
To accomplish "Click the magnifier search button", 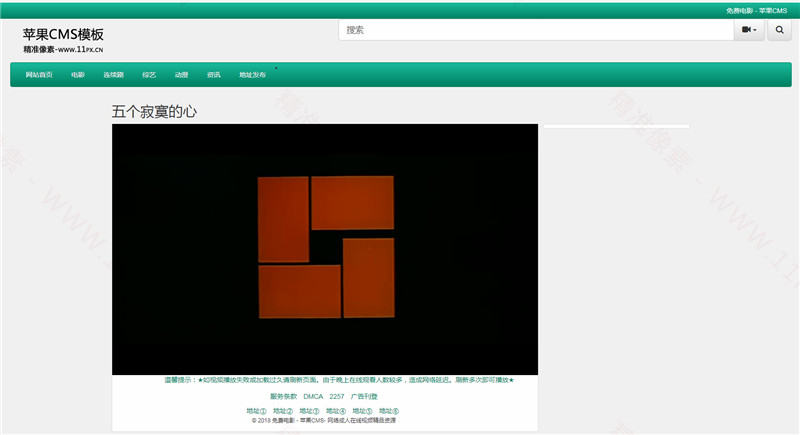I will [x=779, y=30].
